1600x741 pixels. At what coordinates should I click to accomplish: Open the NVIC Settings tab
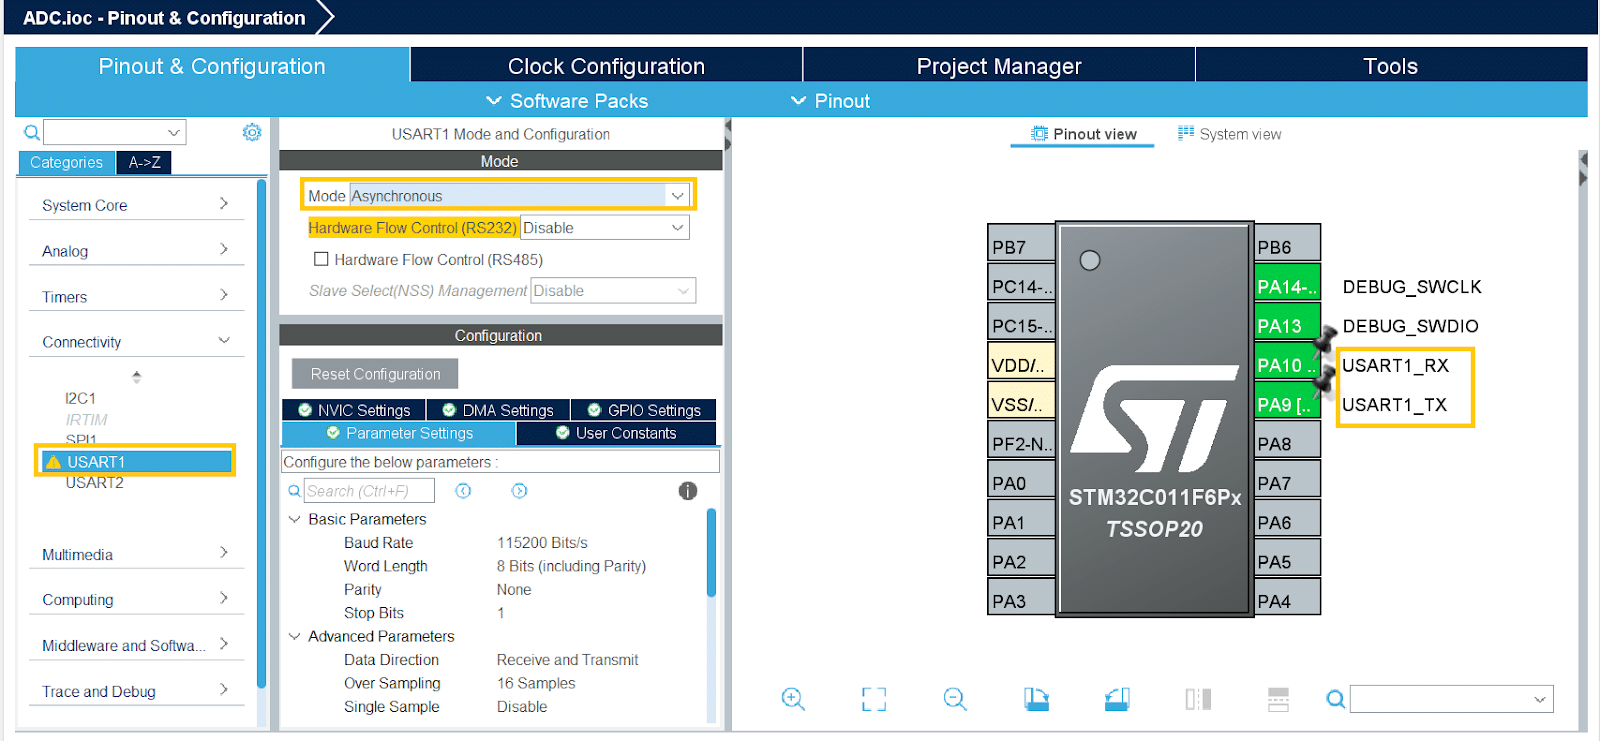[x=354, y=410]
